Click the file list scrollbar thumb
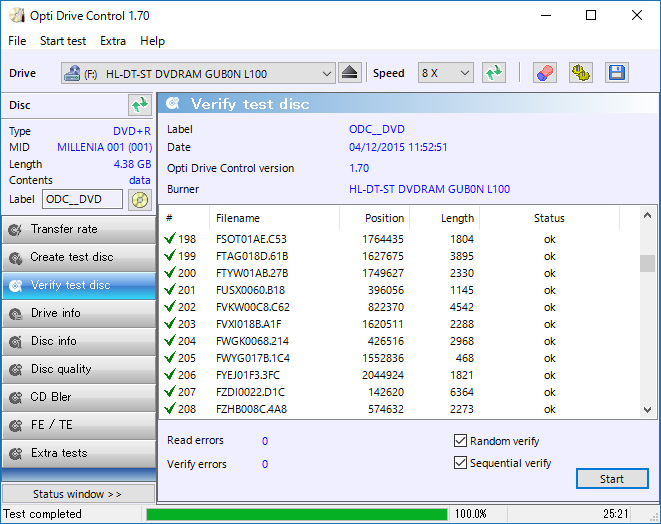The height and width of the screenshot is (524, 661). point(648,263)
